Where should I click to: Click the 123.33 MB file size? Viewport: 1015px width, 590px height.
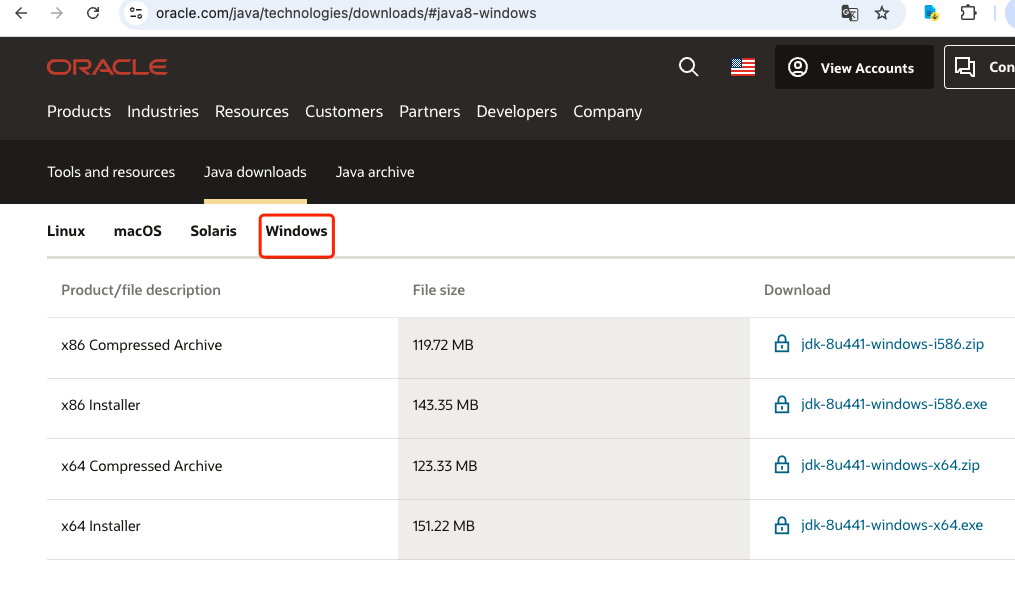pos(445,466)
